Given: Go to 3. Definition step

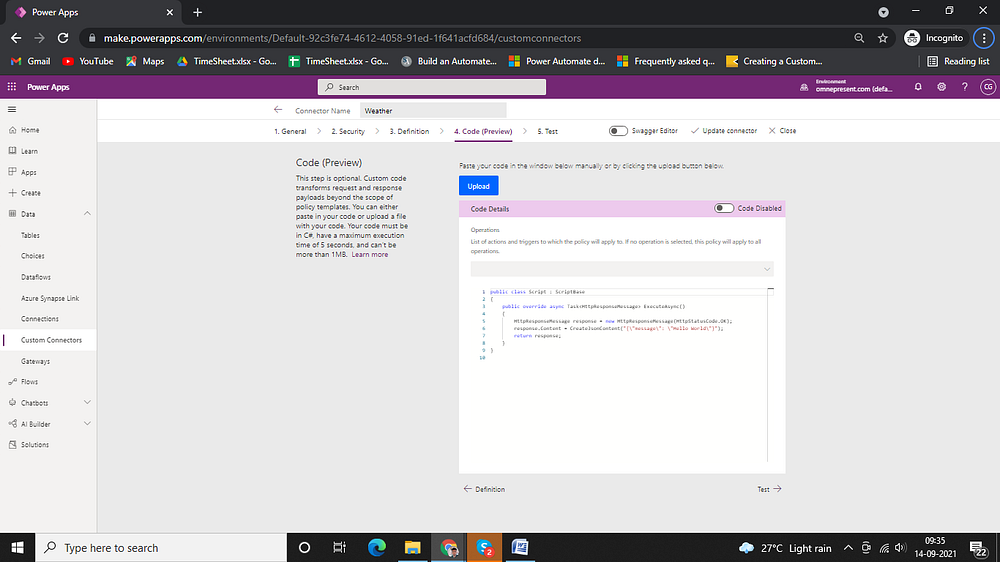Looking at the screenshot, I should (x=409, y=131).
